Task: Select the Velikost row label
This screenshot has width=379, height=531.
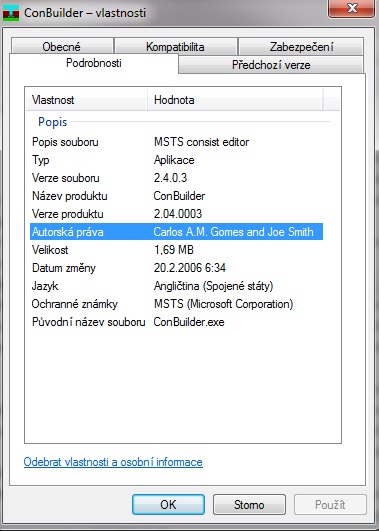Action: point(50,250)
